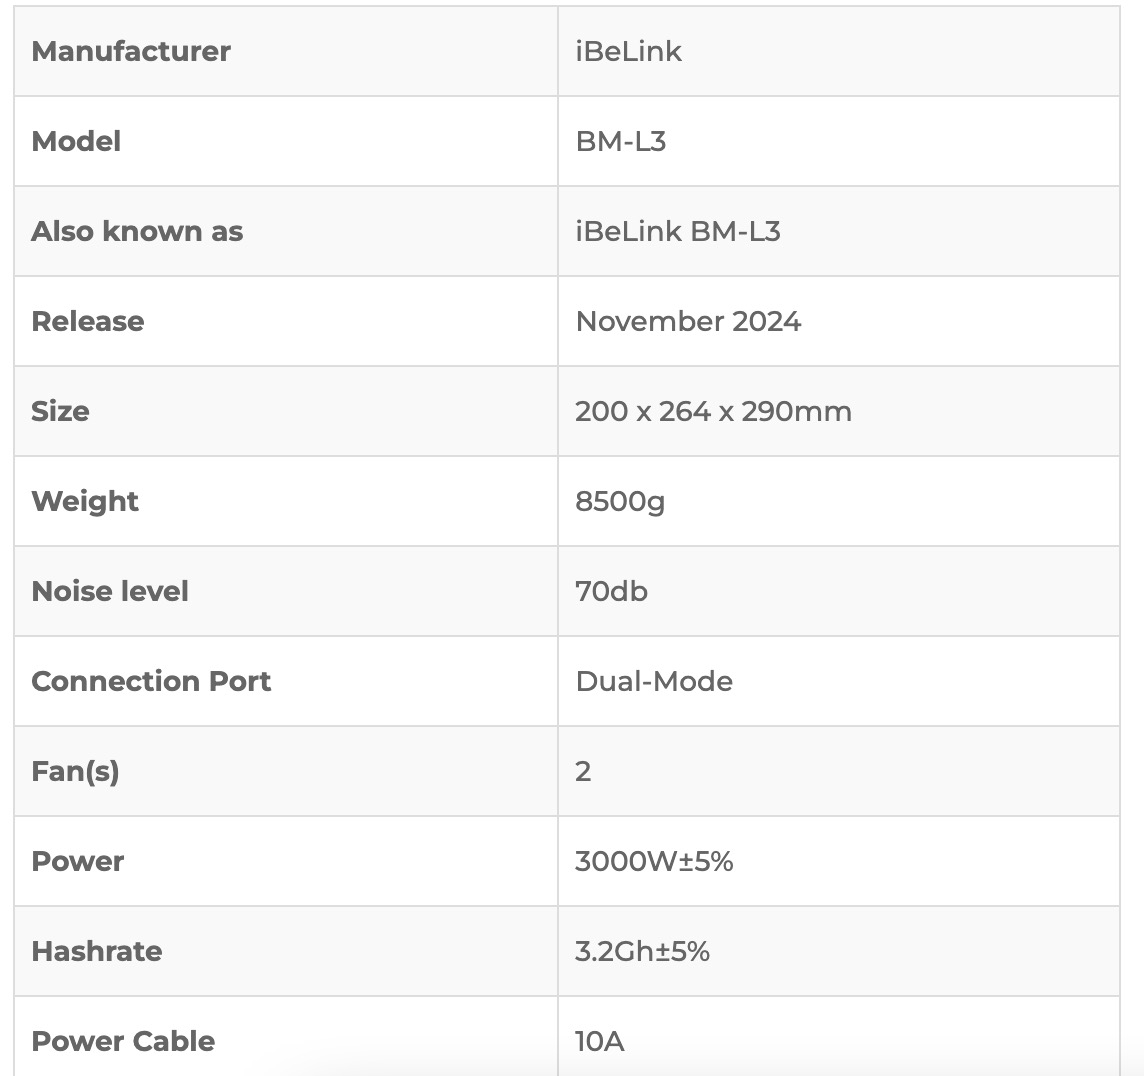Select the November 2024 release value
Screen dimensions: 1144x1076
coord(688,321)
